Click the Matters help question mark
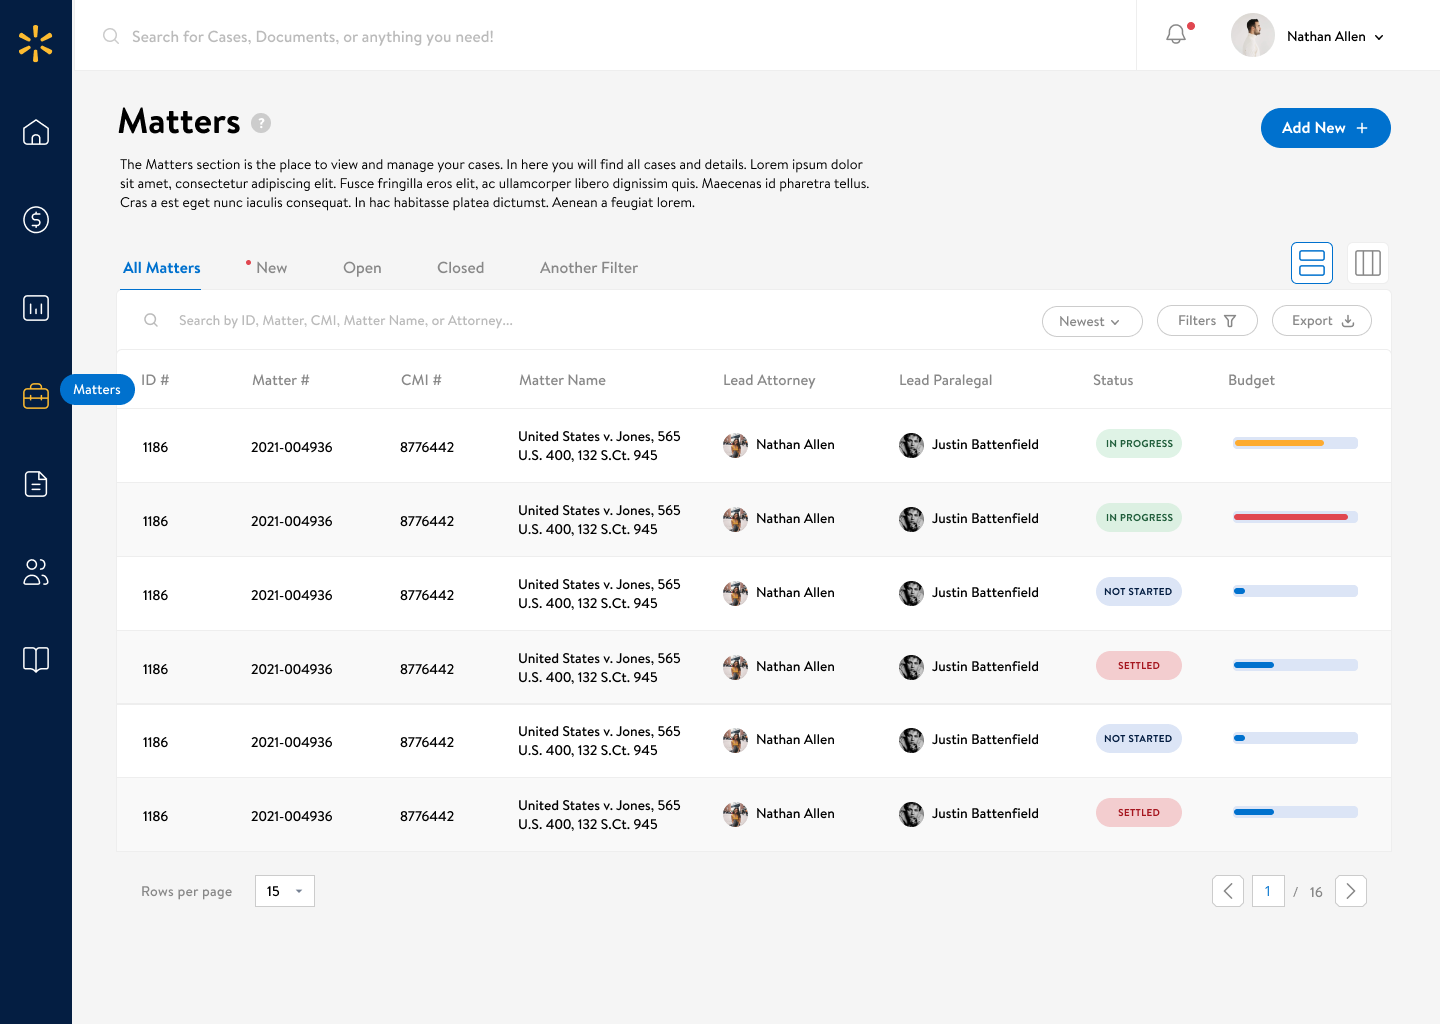The image size is (1440, 1024). pos(261,123)
